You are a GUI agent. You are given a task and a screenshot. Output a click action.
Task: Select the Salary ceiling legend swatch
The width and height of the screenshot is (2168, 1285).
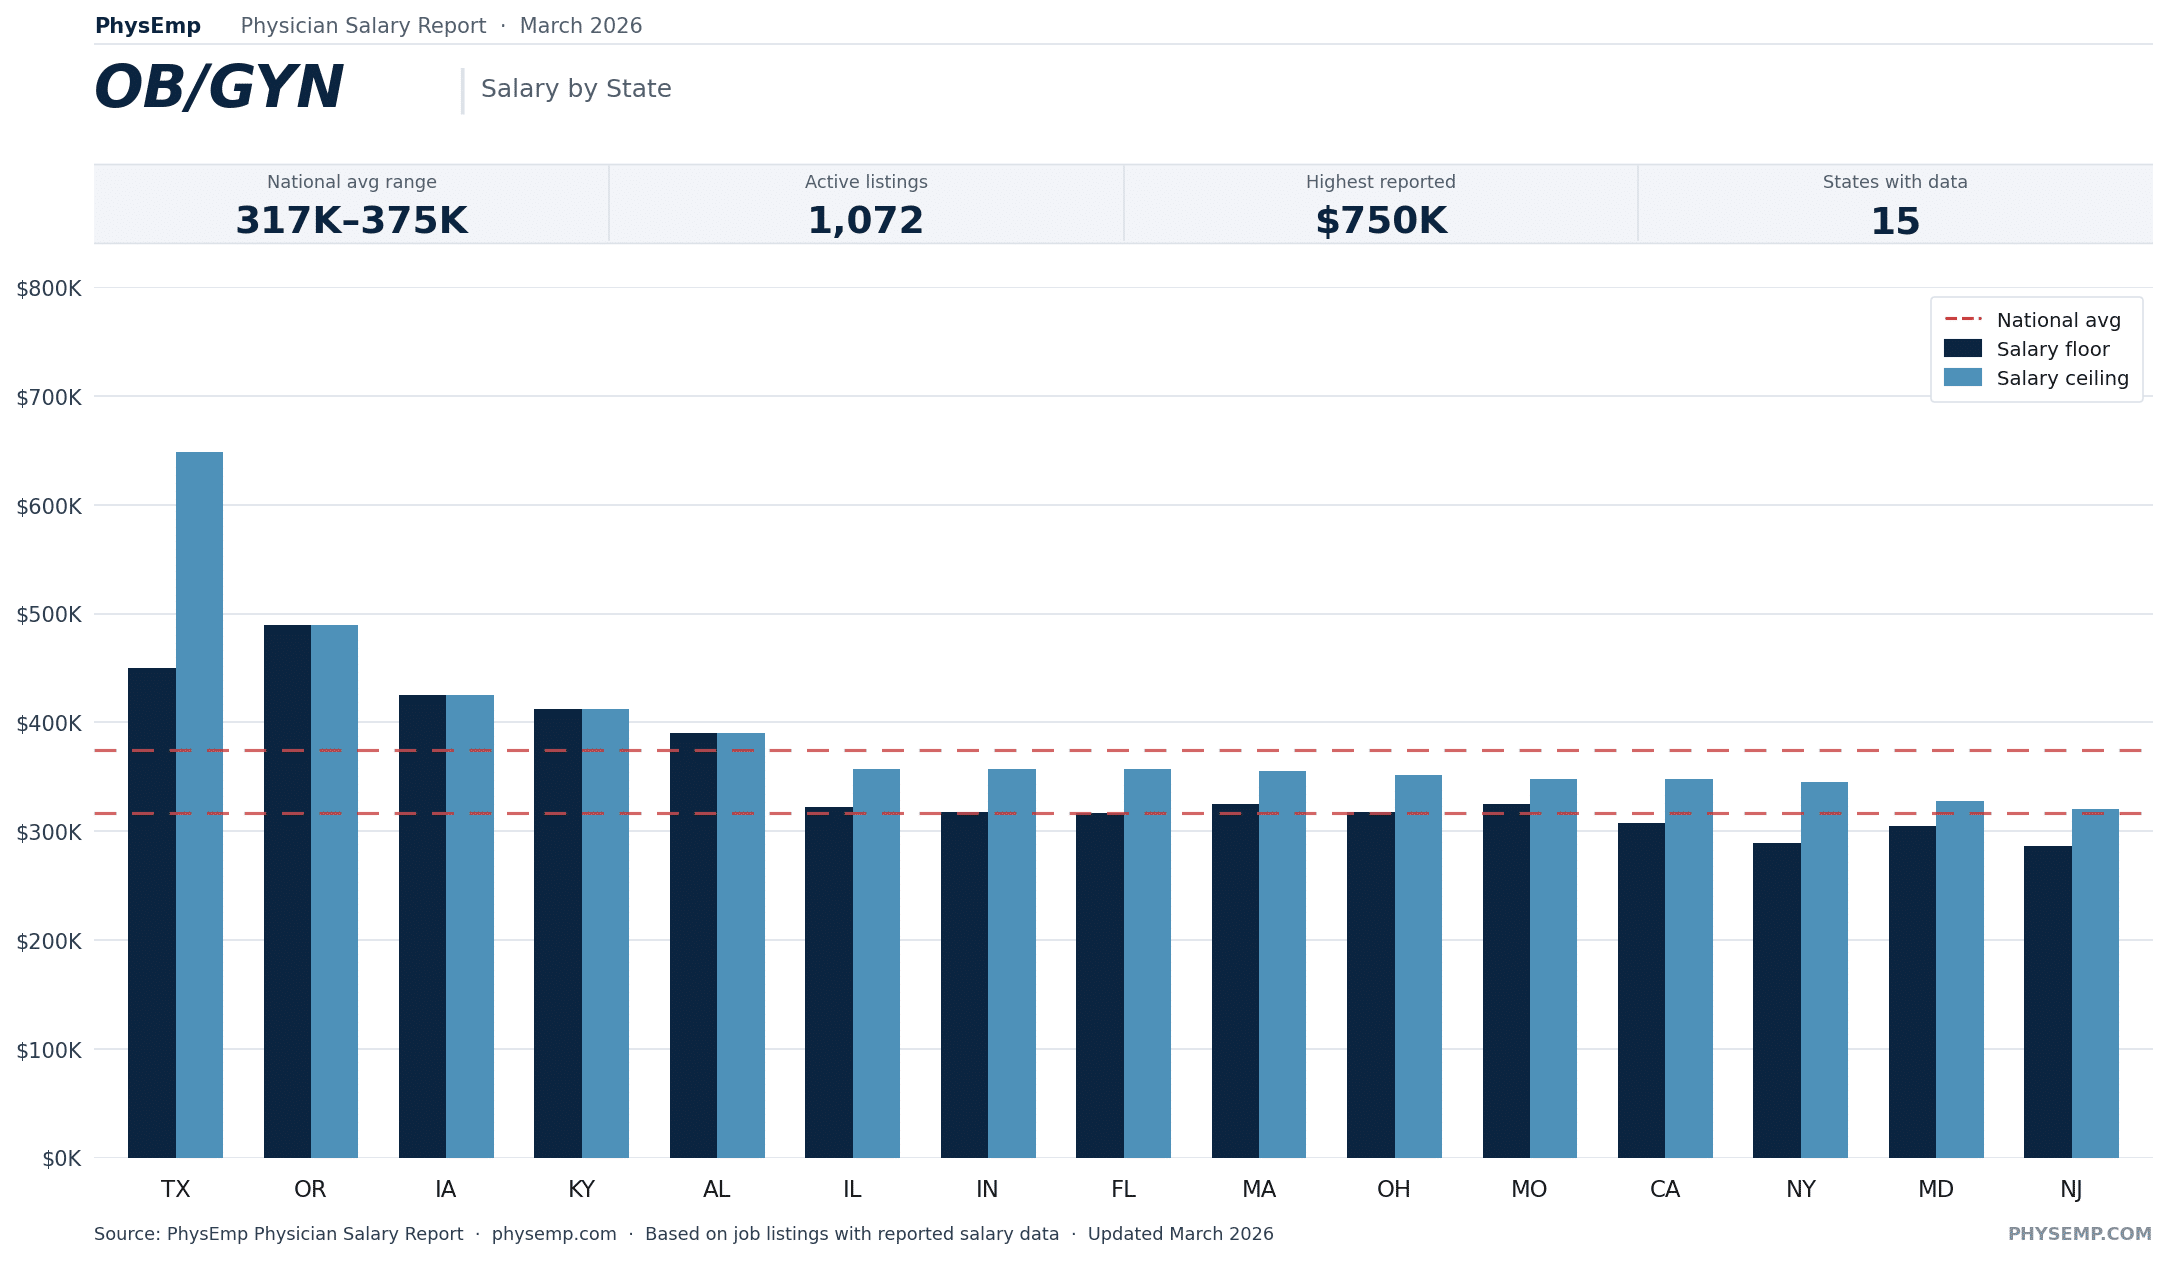tap(1962, 378)
